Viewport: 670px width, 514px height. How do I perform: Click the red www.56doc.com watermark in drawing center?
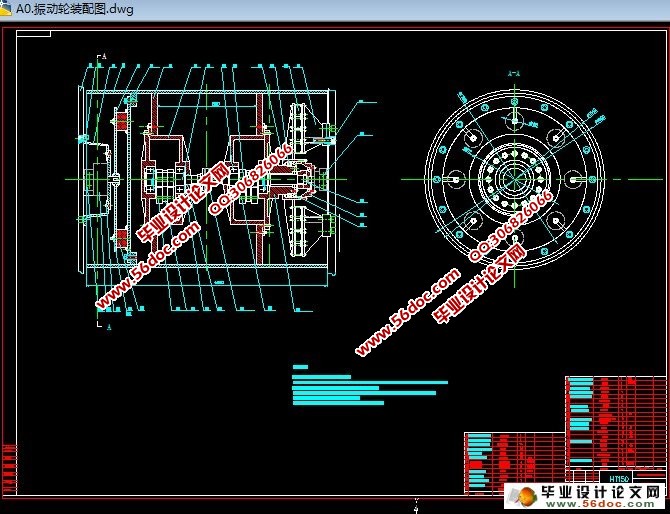coord(407,311)
